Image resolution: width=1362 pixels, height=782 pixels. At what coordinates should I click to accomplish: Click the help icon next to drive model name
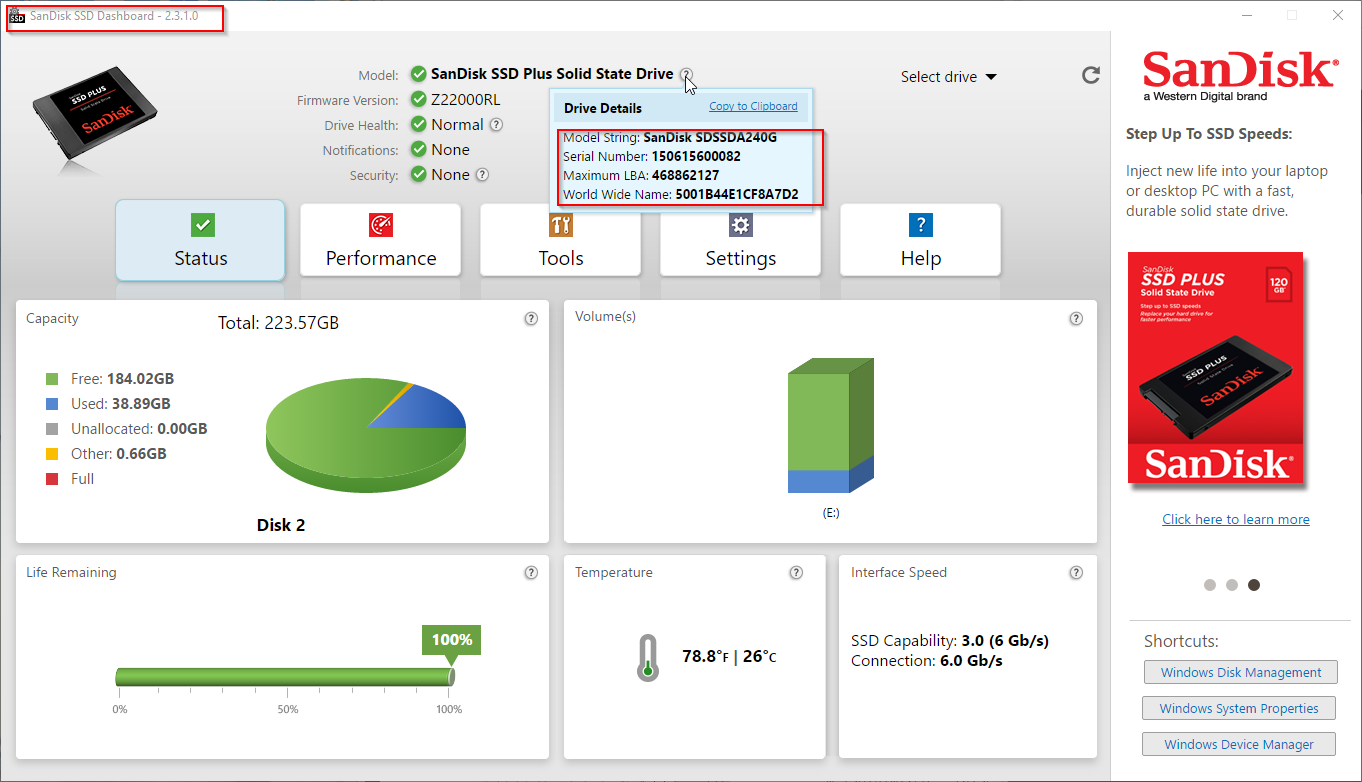tap(686, 75)
